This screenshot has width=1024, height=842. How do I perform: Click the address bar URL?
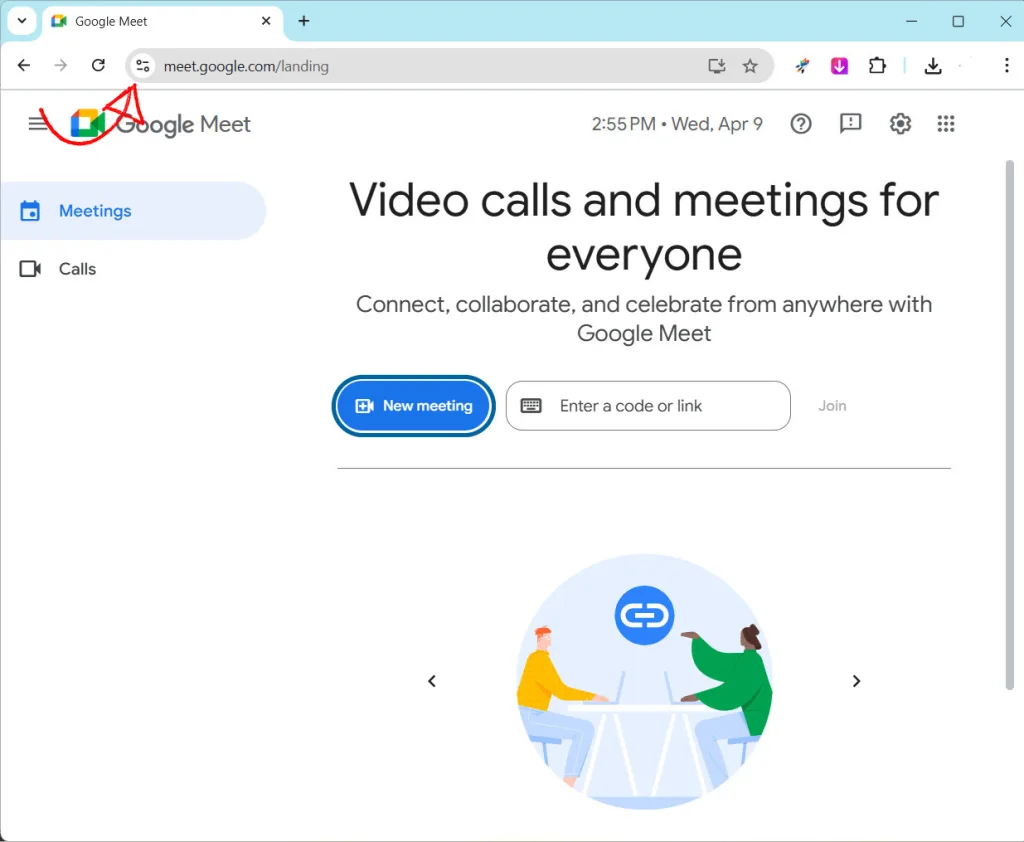[x=246, y=66]
